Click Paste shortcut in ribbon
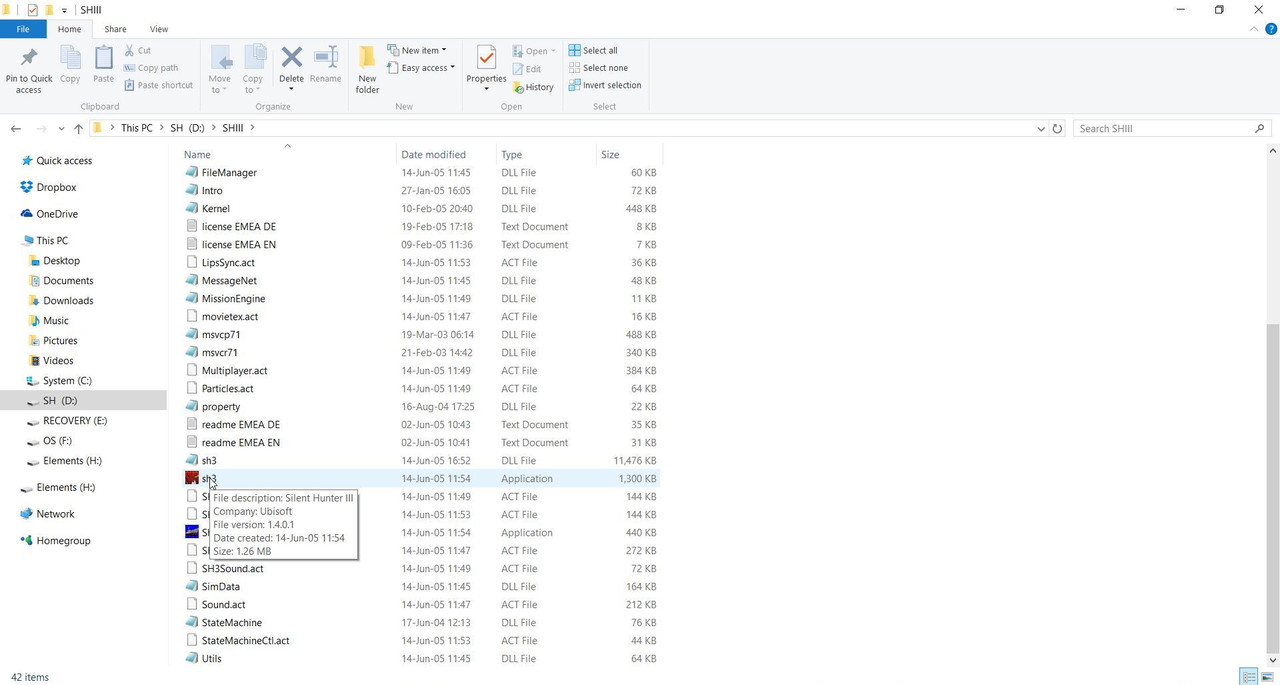 pos(158,85)
